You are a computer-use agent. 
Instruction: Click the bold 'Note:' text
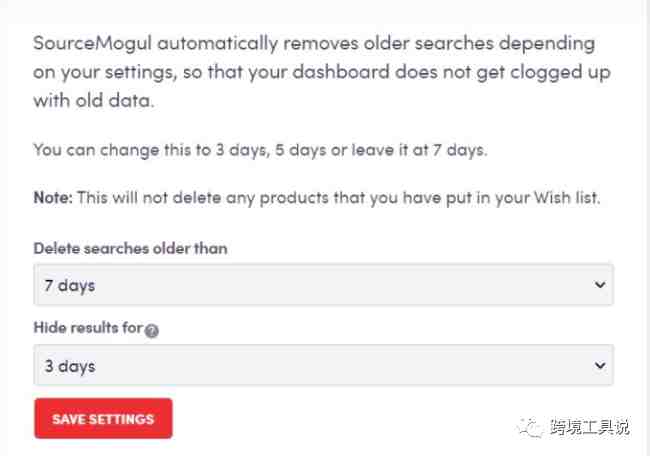pyautogui.click(x=53, y=197)
